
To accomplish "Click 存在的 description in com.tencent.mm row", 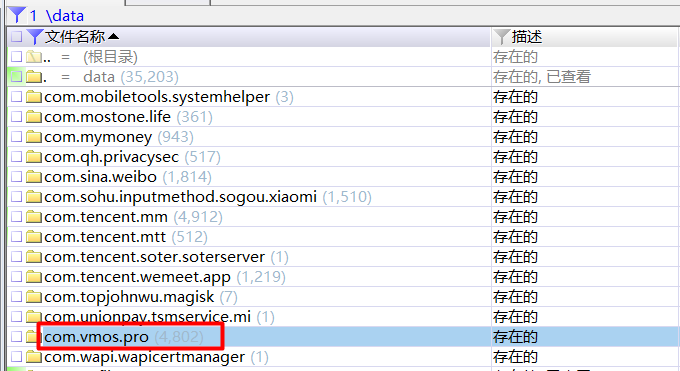I will (515, 217).
